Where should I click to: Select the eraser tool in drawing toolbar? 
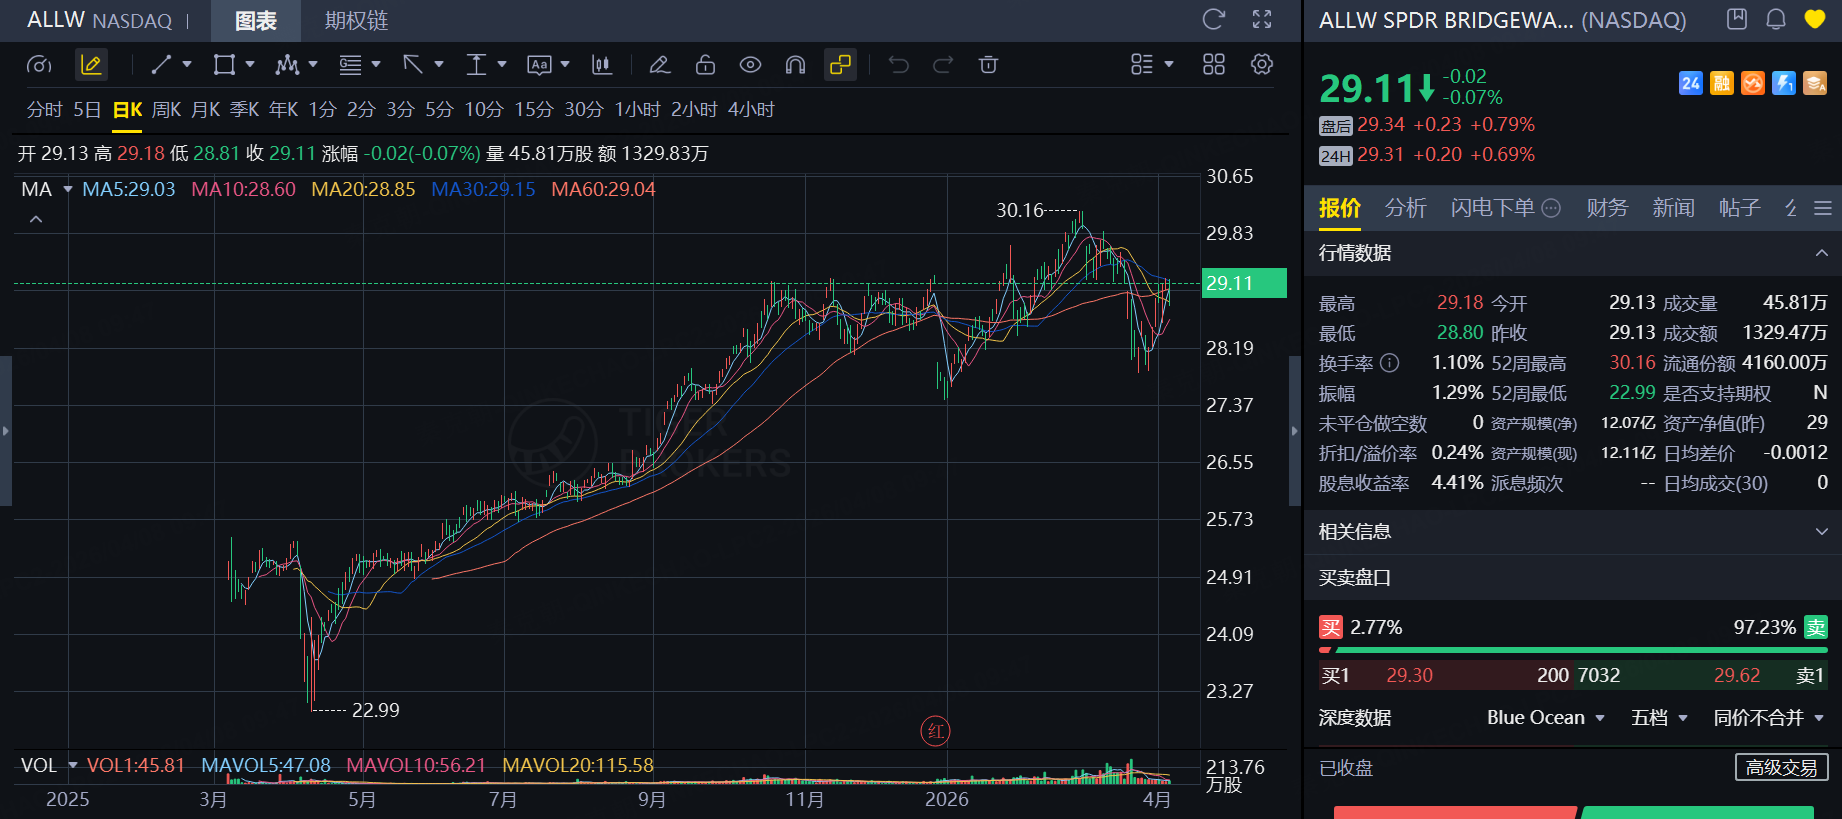659,65
